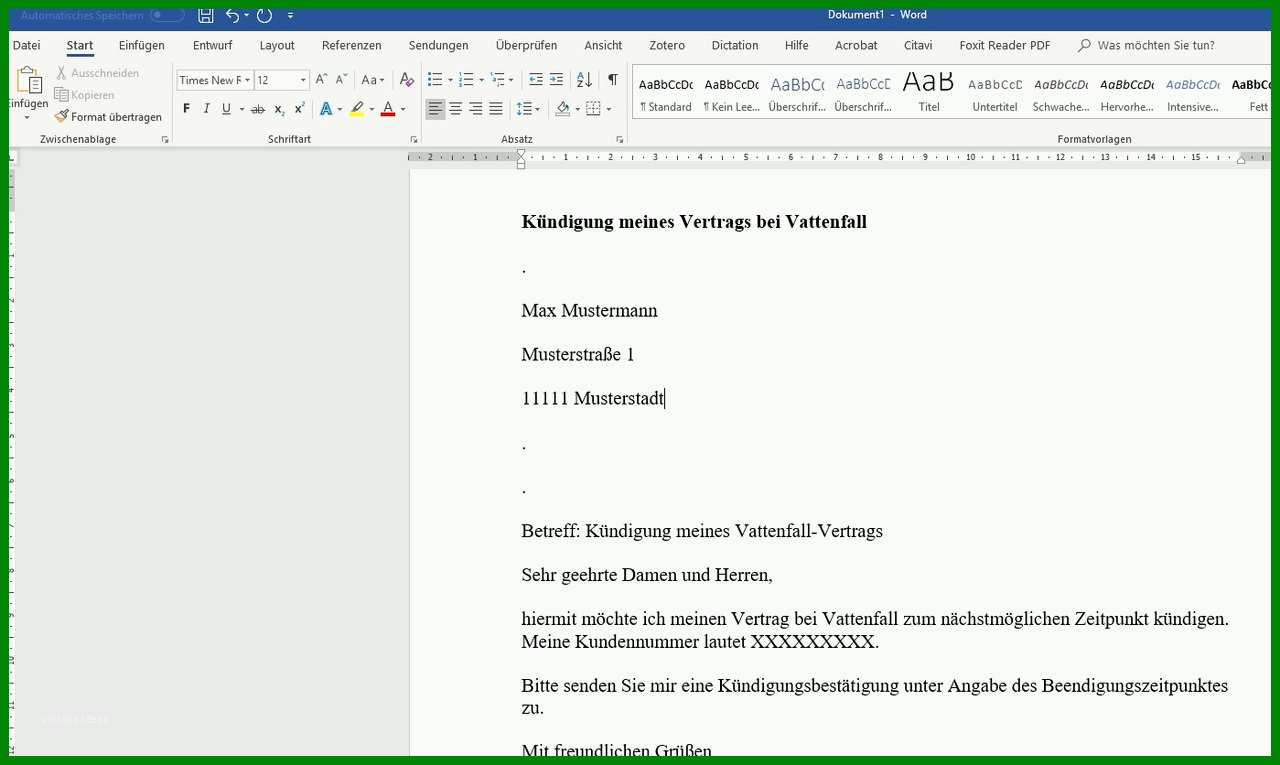This screenshot has height=765, width=1280.
Task: Click the Was möchten Sie tun search field
Action: [1156, 45]
